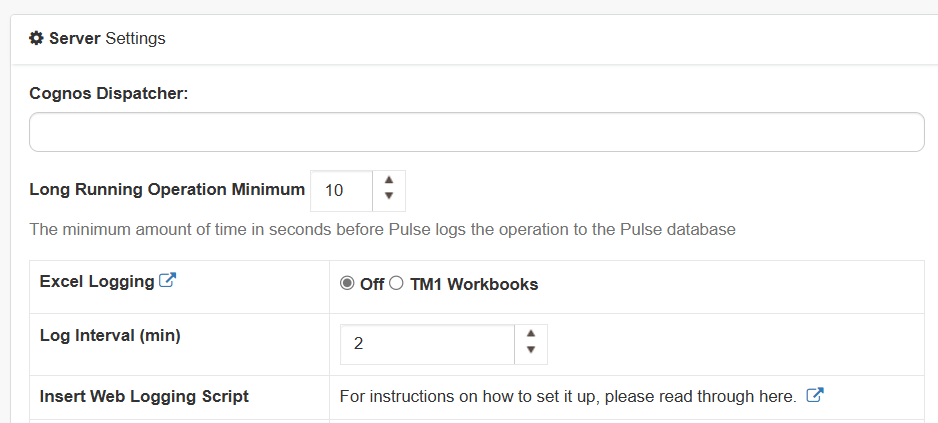Click the gear icon beside Server Settings
Screen dimensions: 938x423
(36, 38)
